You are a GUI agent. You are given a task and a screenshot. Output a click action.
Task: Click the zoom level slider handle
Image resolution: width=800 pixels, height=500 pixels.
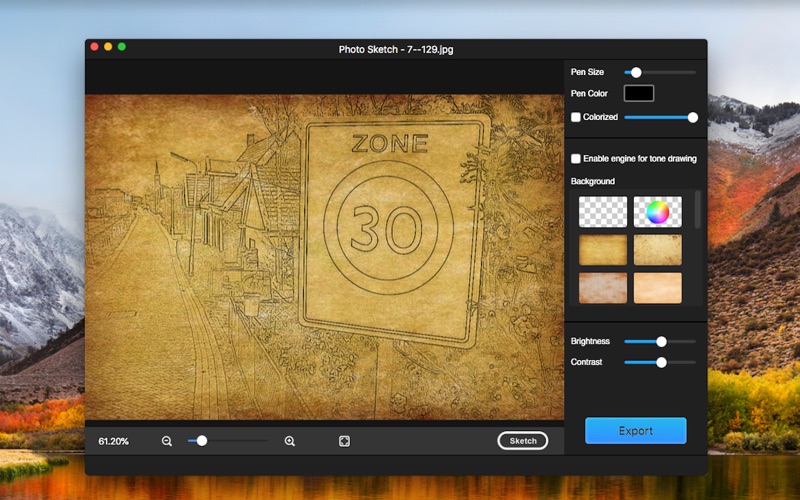202,440
